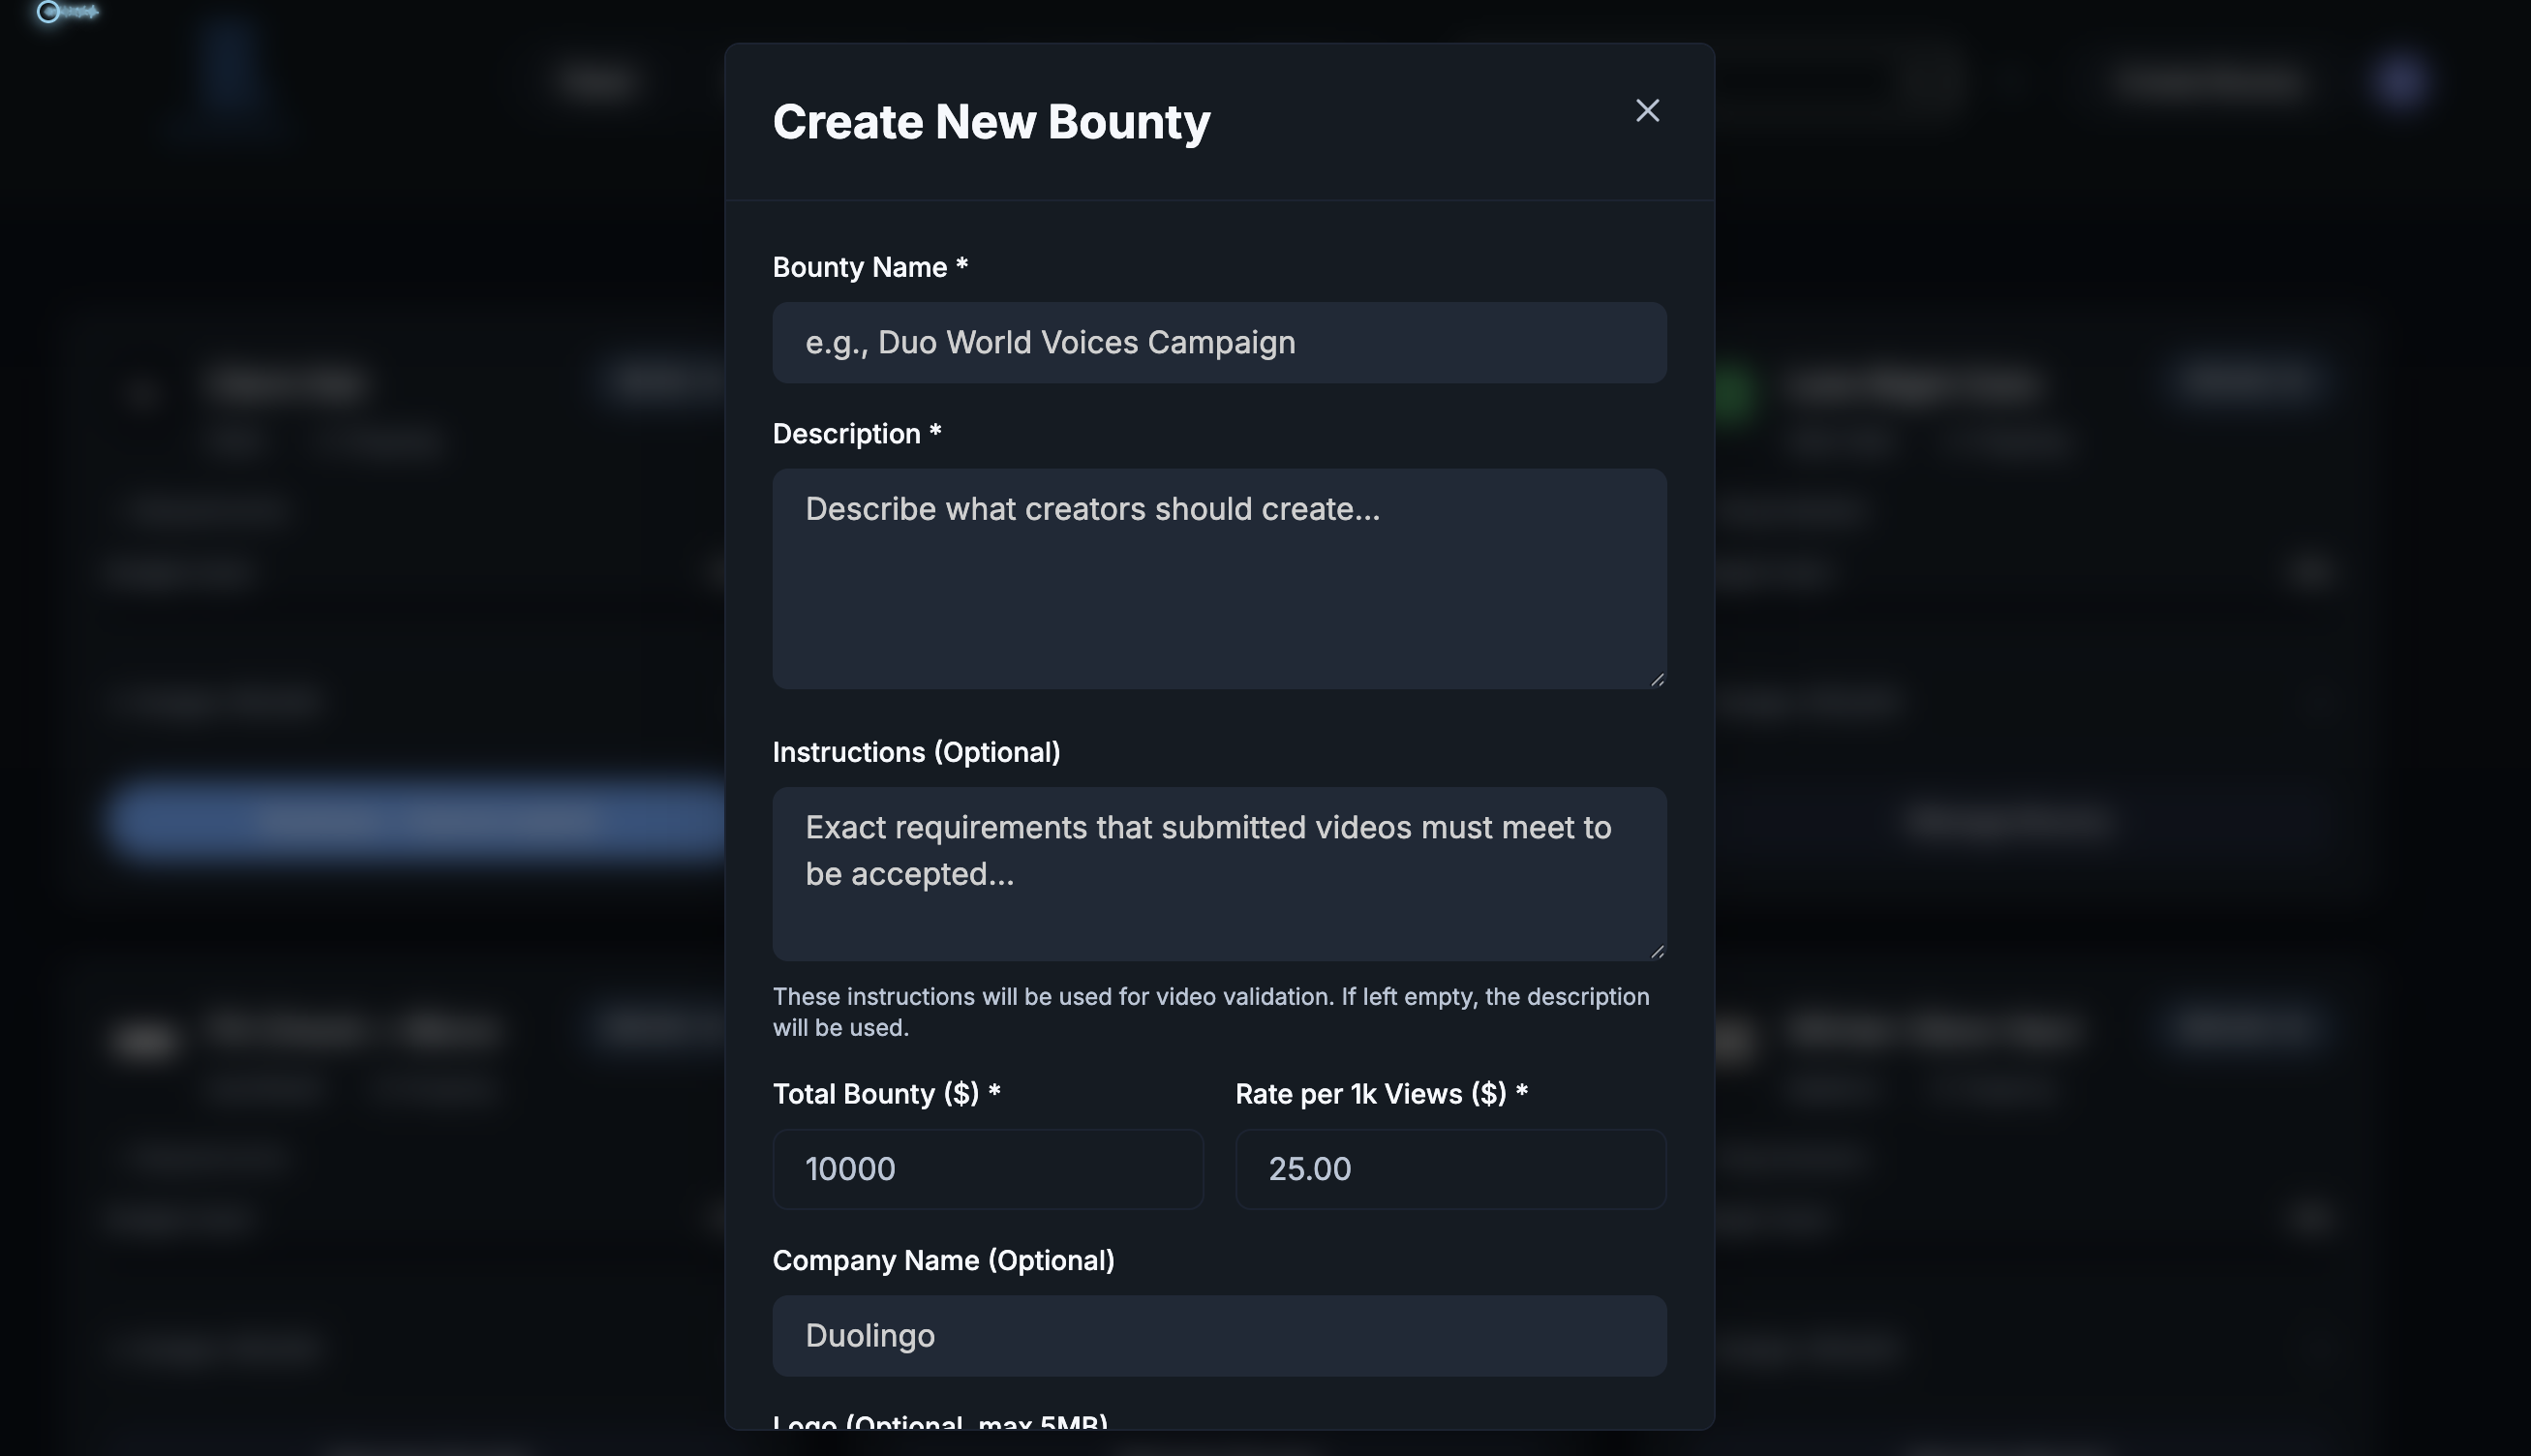Click the "Rate per 1k Views ($)" label

coord(1380,1094)
